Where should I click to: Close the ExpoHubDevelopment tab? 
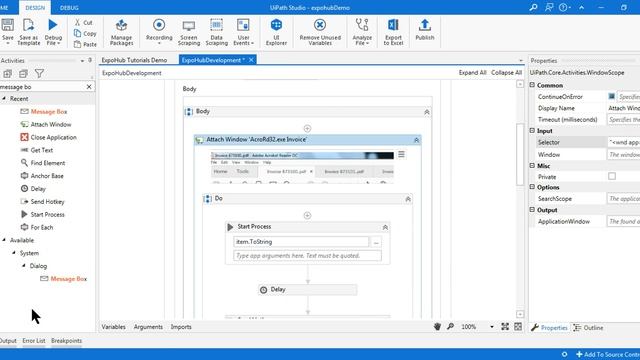pyautogui.click(x=251, y=60)
